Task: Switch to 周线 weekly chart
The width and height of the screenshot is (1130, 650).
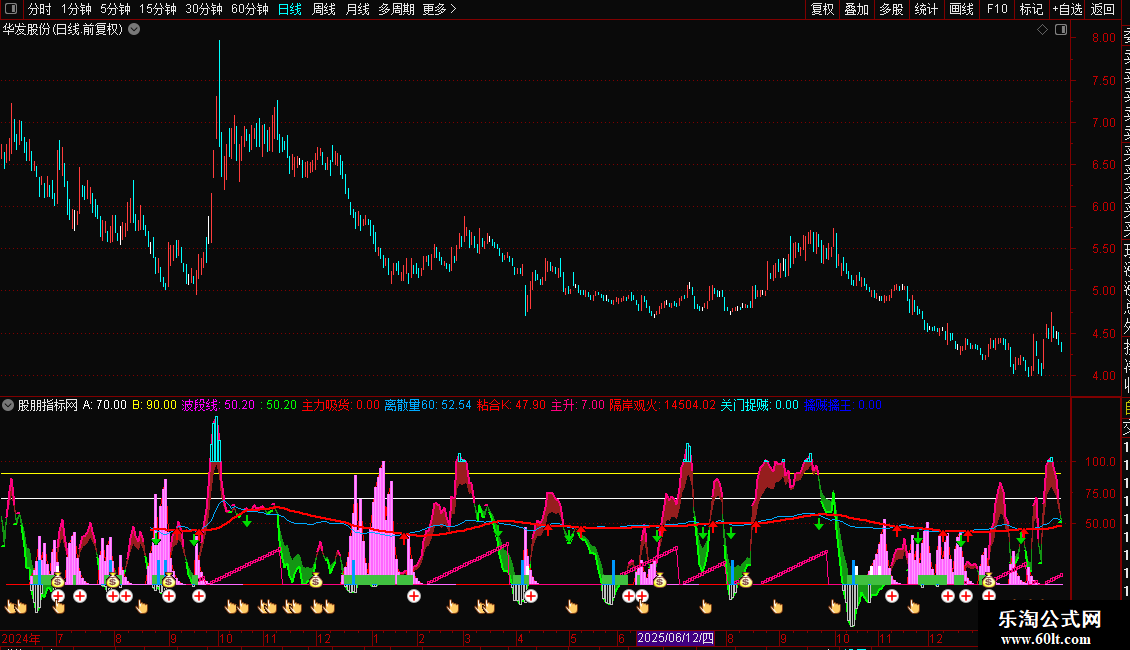Action: click(324, 9)
